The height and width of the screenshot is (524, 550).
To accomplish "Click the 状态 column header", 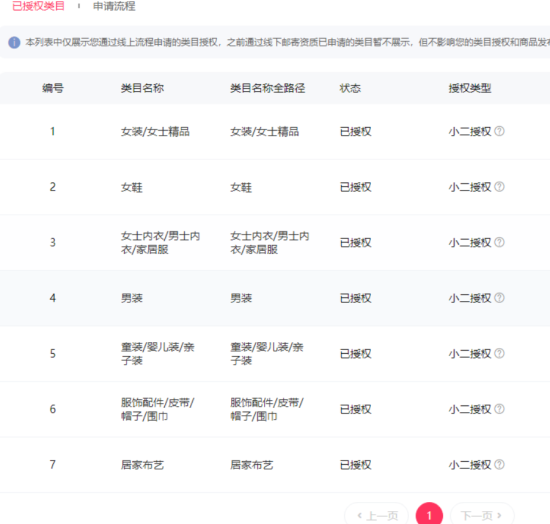I will pos(350,88).
